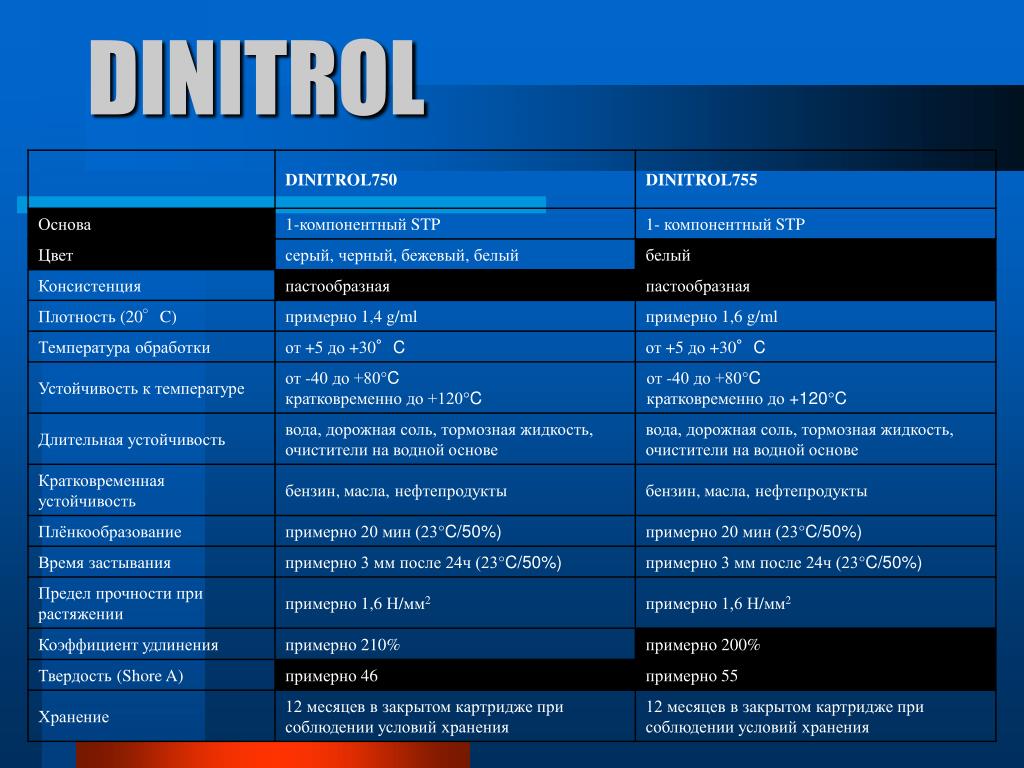Image resolution: width=1024 pixels, height=768 pixels.
Task: Select the 'примерно 1,6 g/ml' density value
Action: tap(711, 317)
